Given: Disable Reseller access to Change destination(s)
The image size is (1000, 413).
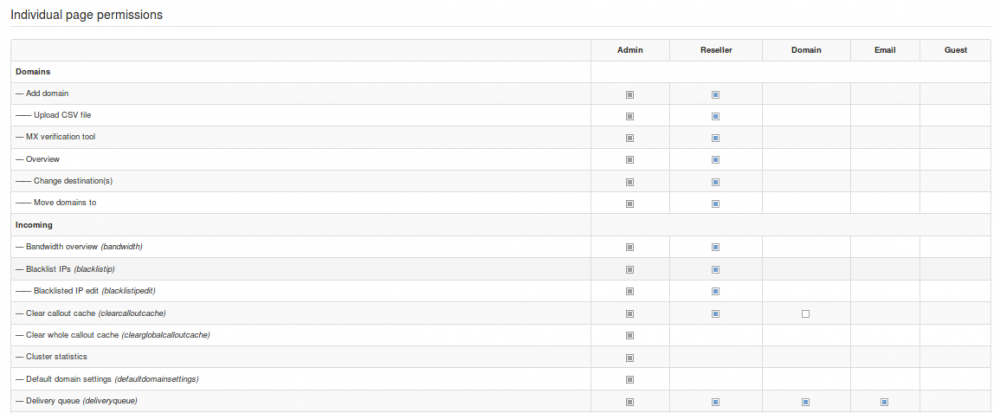Looking at the screenshot, I should 716,182.
